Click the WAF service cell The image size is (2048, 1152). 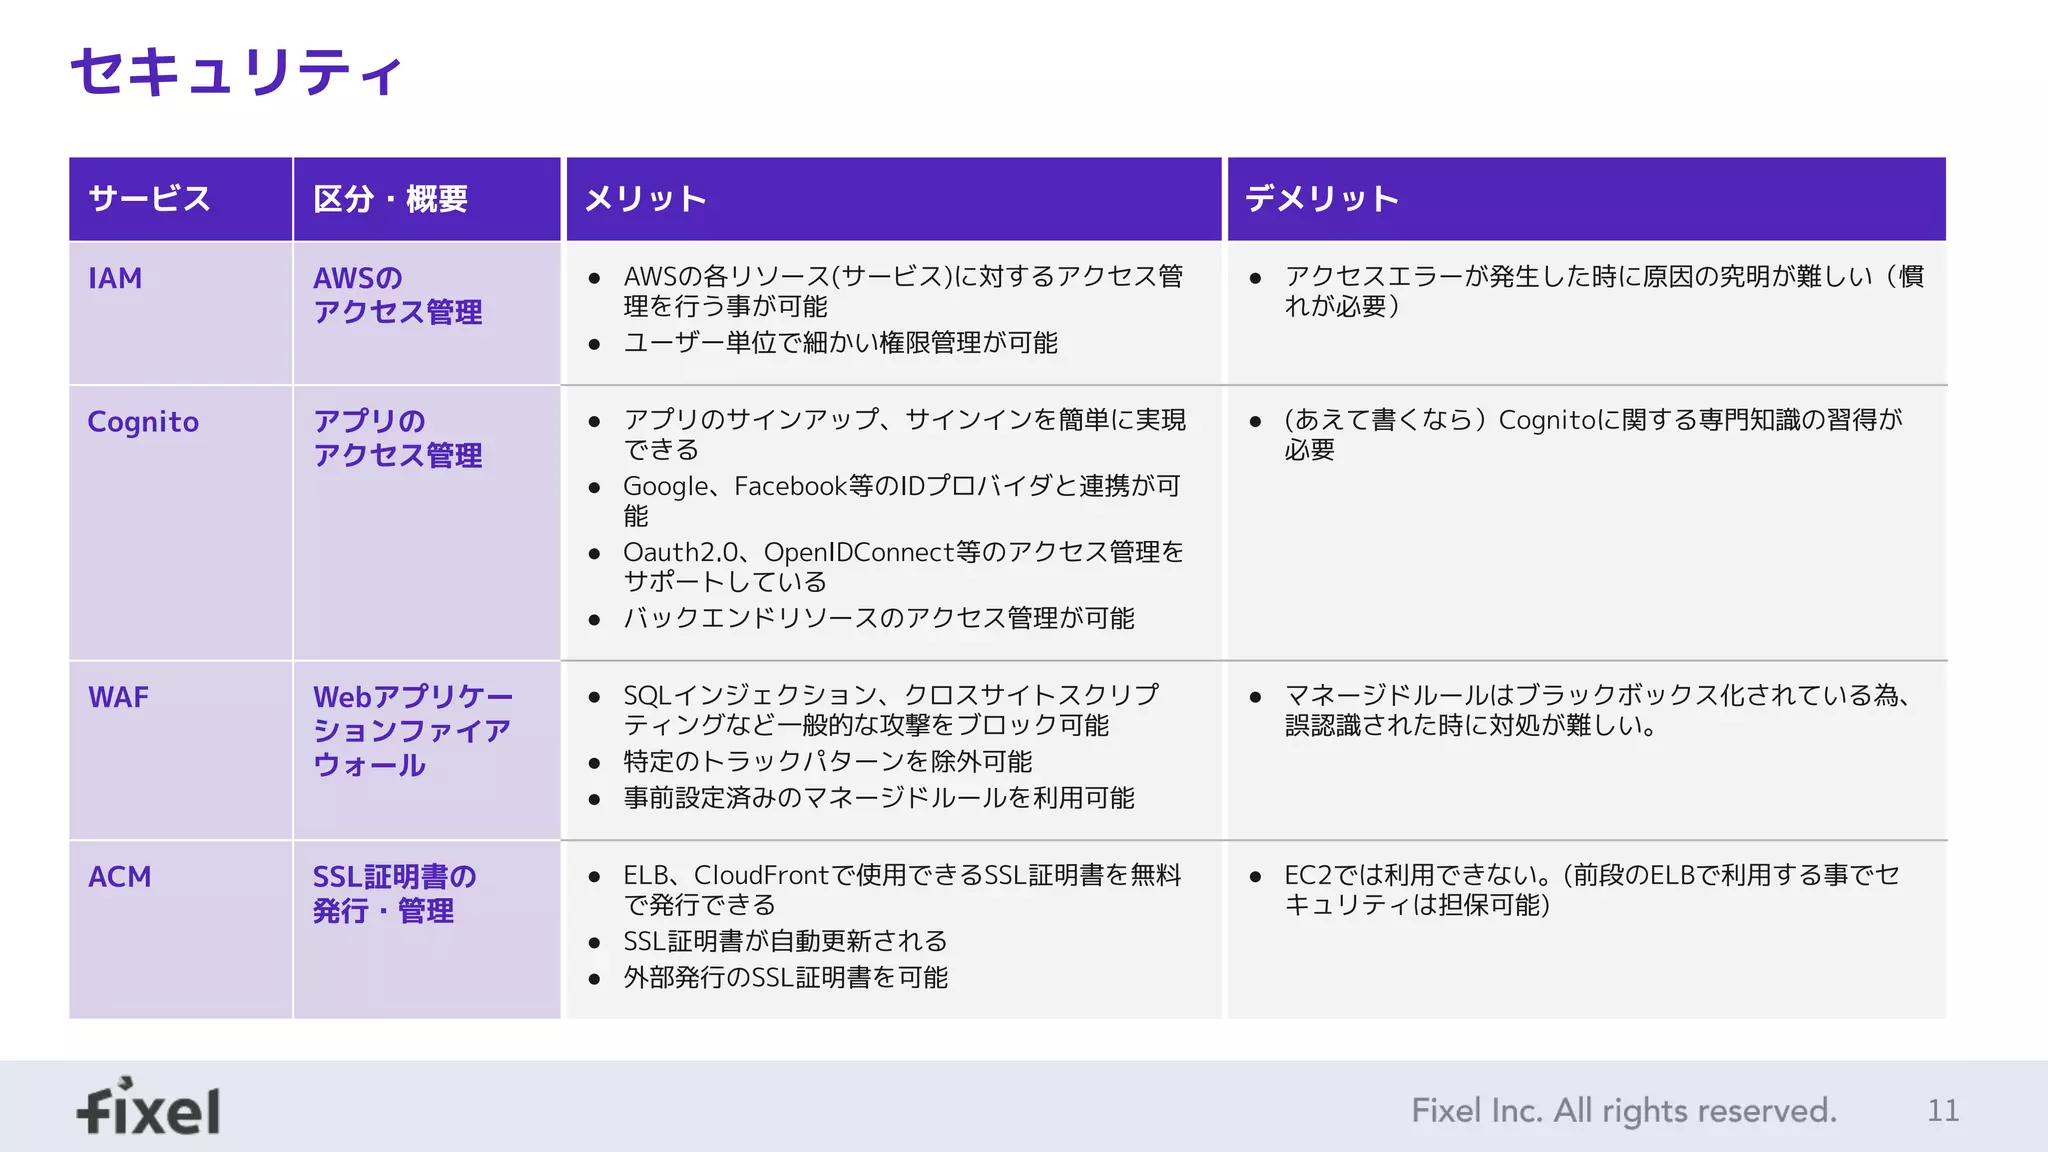(119, 697)
